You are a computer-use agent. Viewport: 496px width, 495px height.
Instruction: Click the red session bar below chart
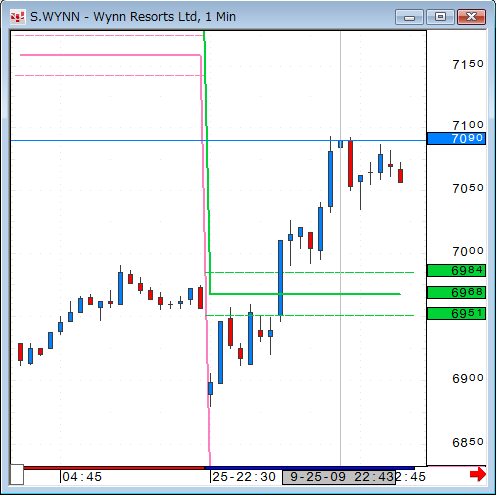click(x=114, y=468)
